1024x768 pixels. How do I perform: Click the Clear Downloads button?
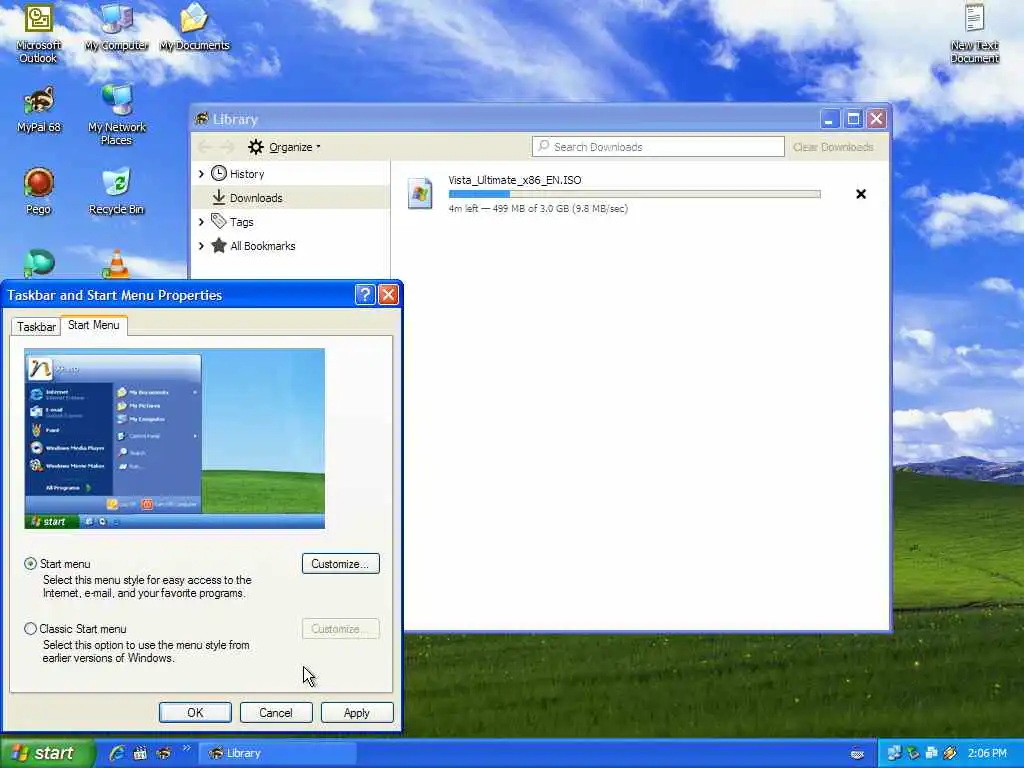point(833,147)
